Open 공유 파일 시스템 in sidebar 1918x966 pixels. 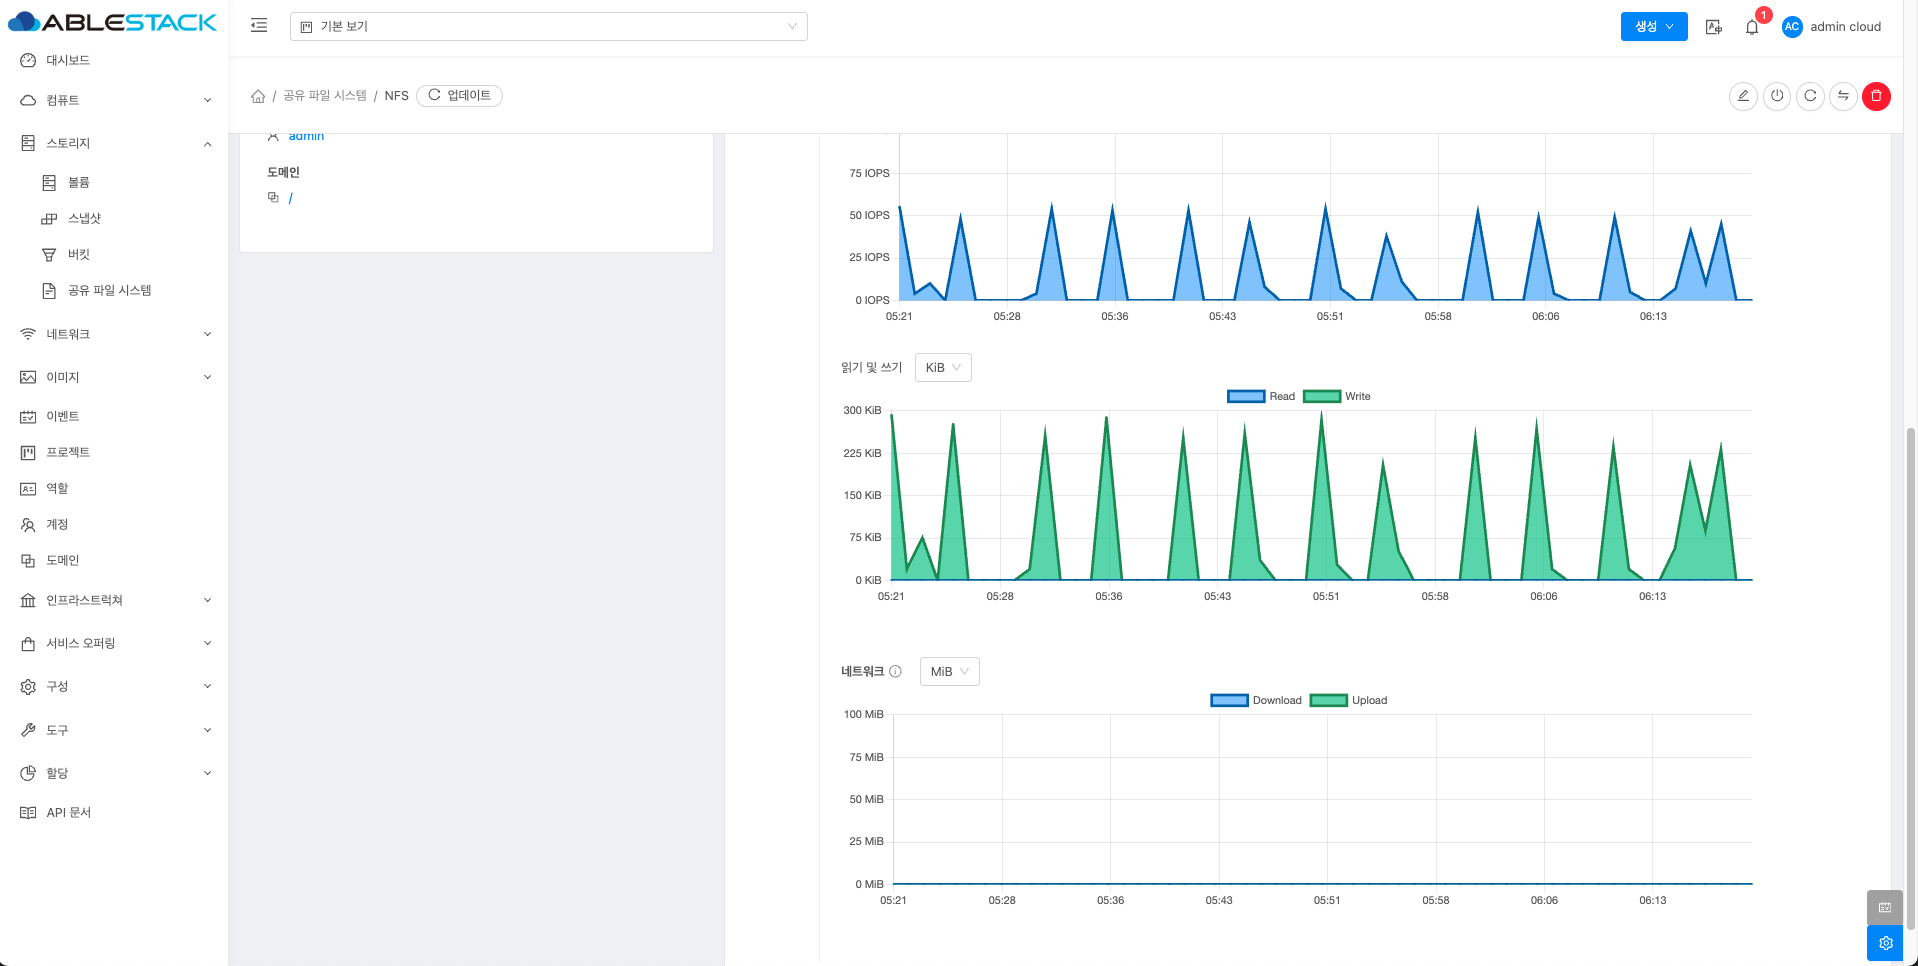point(109,291)
